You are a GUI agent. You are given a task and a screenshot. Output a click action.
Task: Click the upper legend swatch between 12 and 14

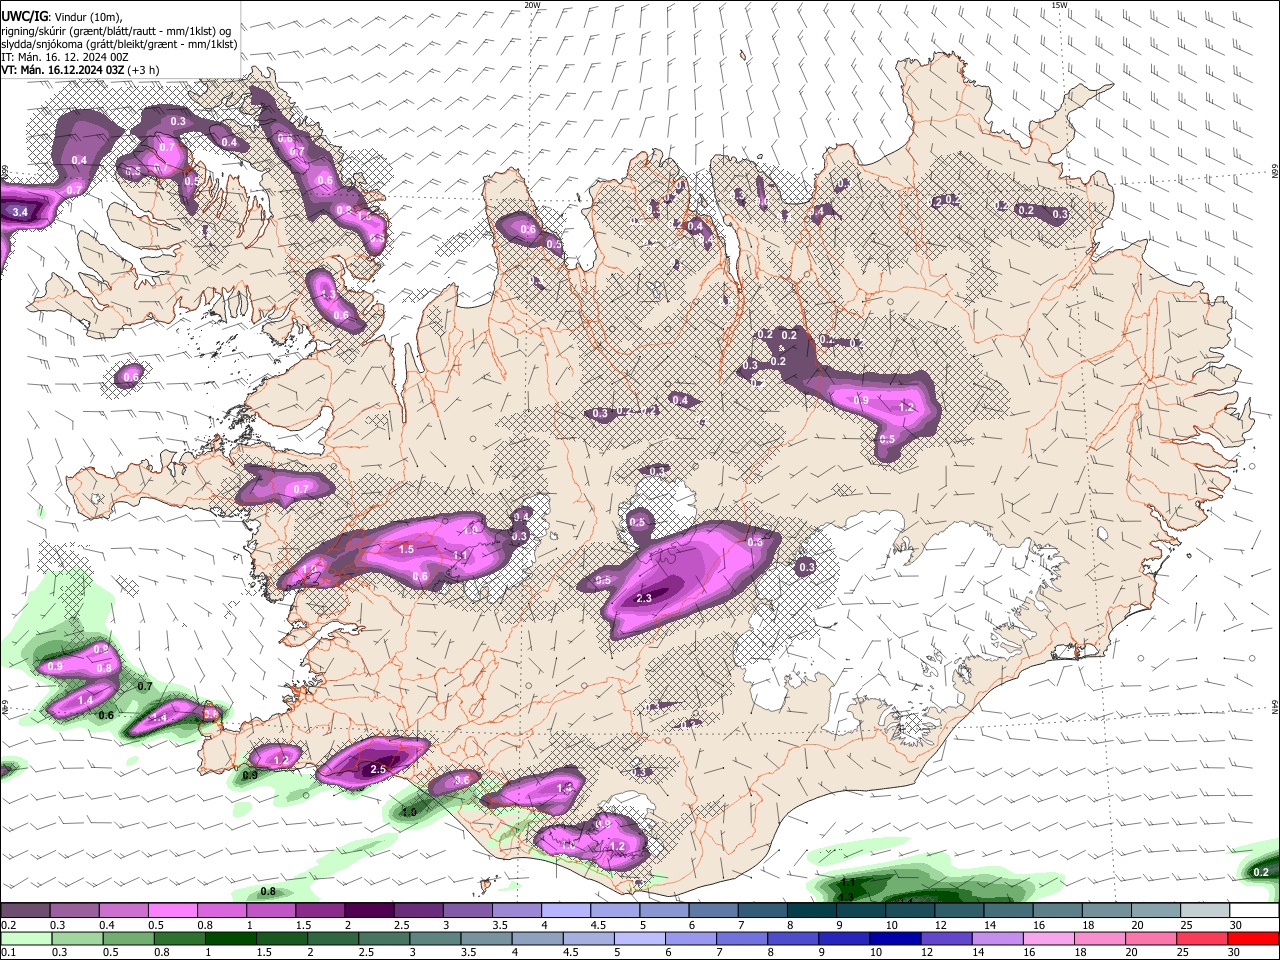pyautogui.click(x=959, y=911)
